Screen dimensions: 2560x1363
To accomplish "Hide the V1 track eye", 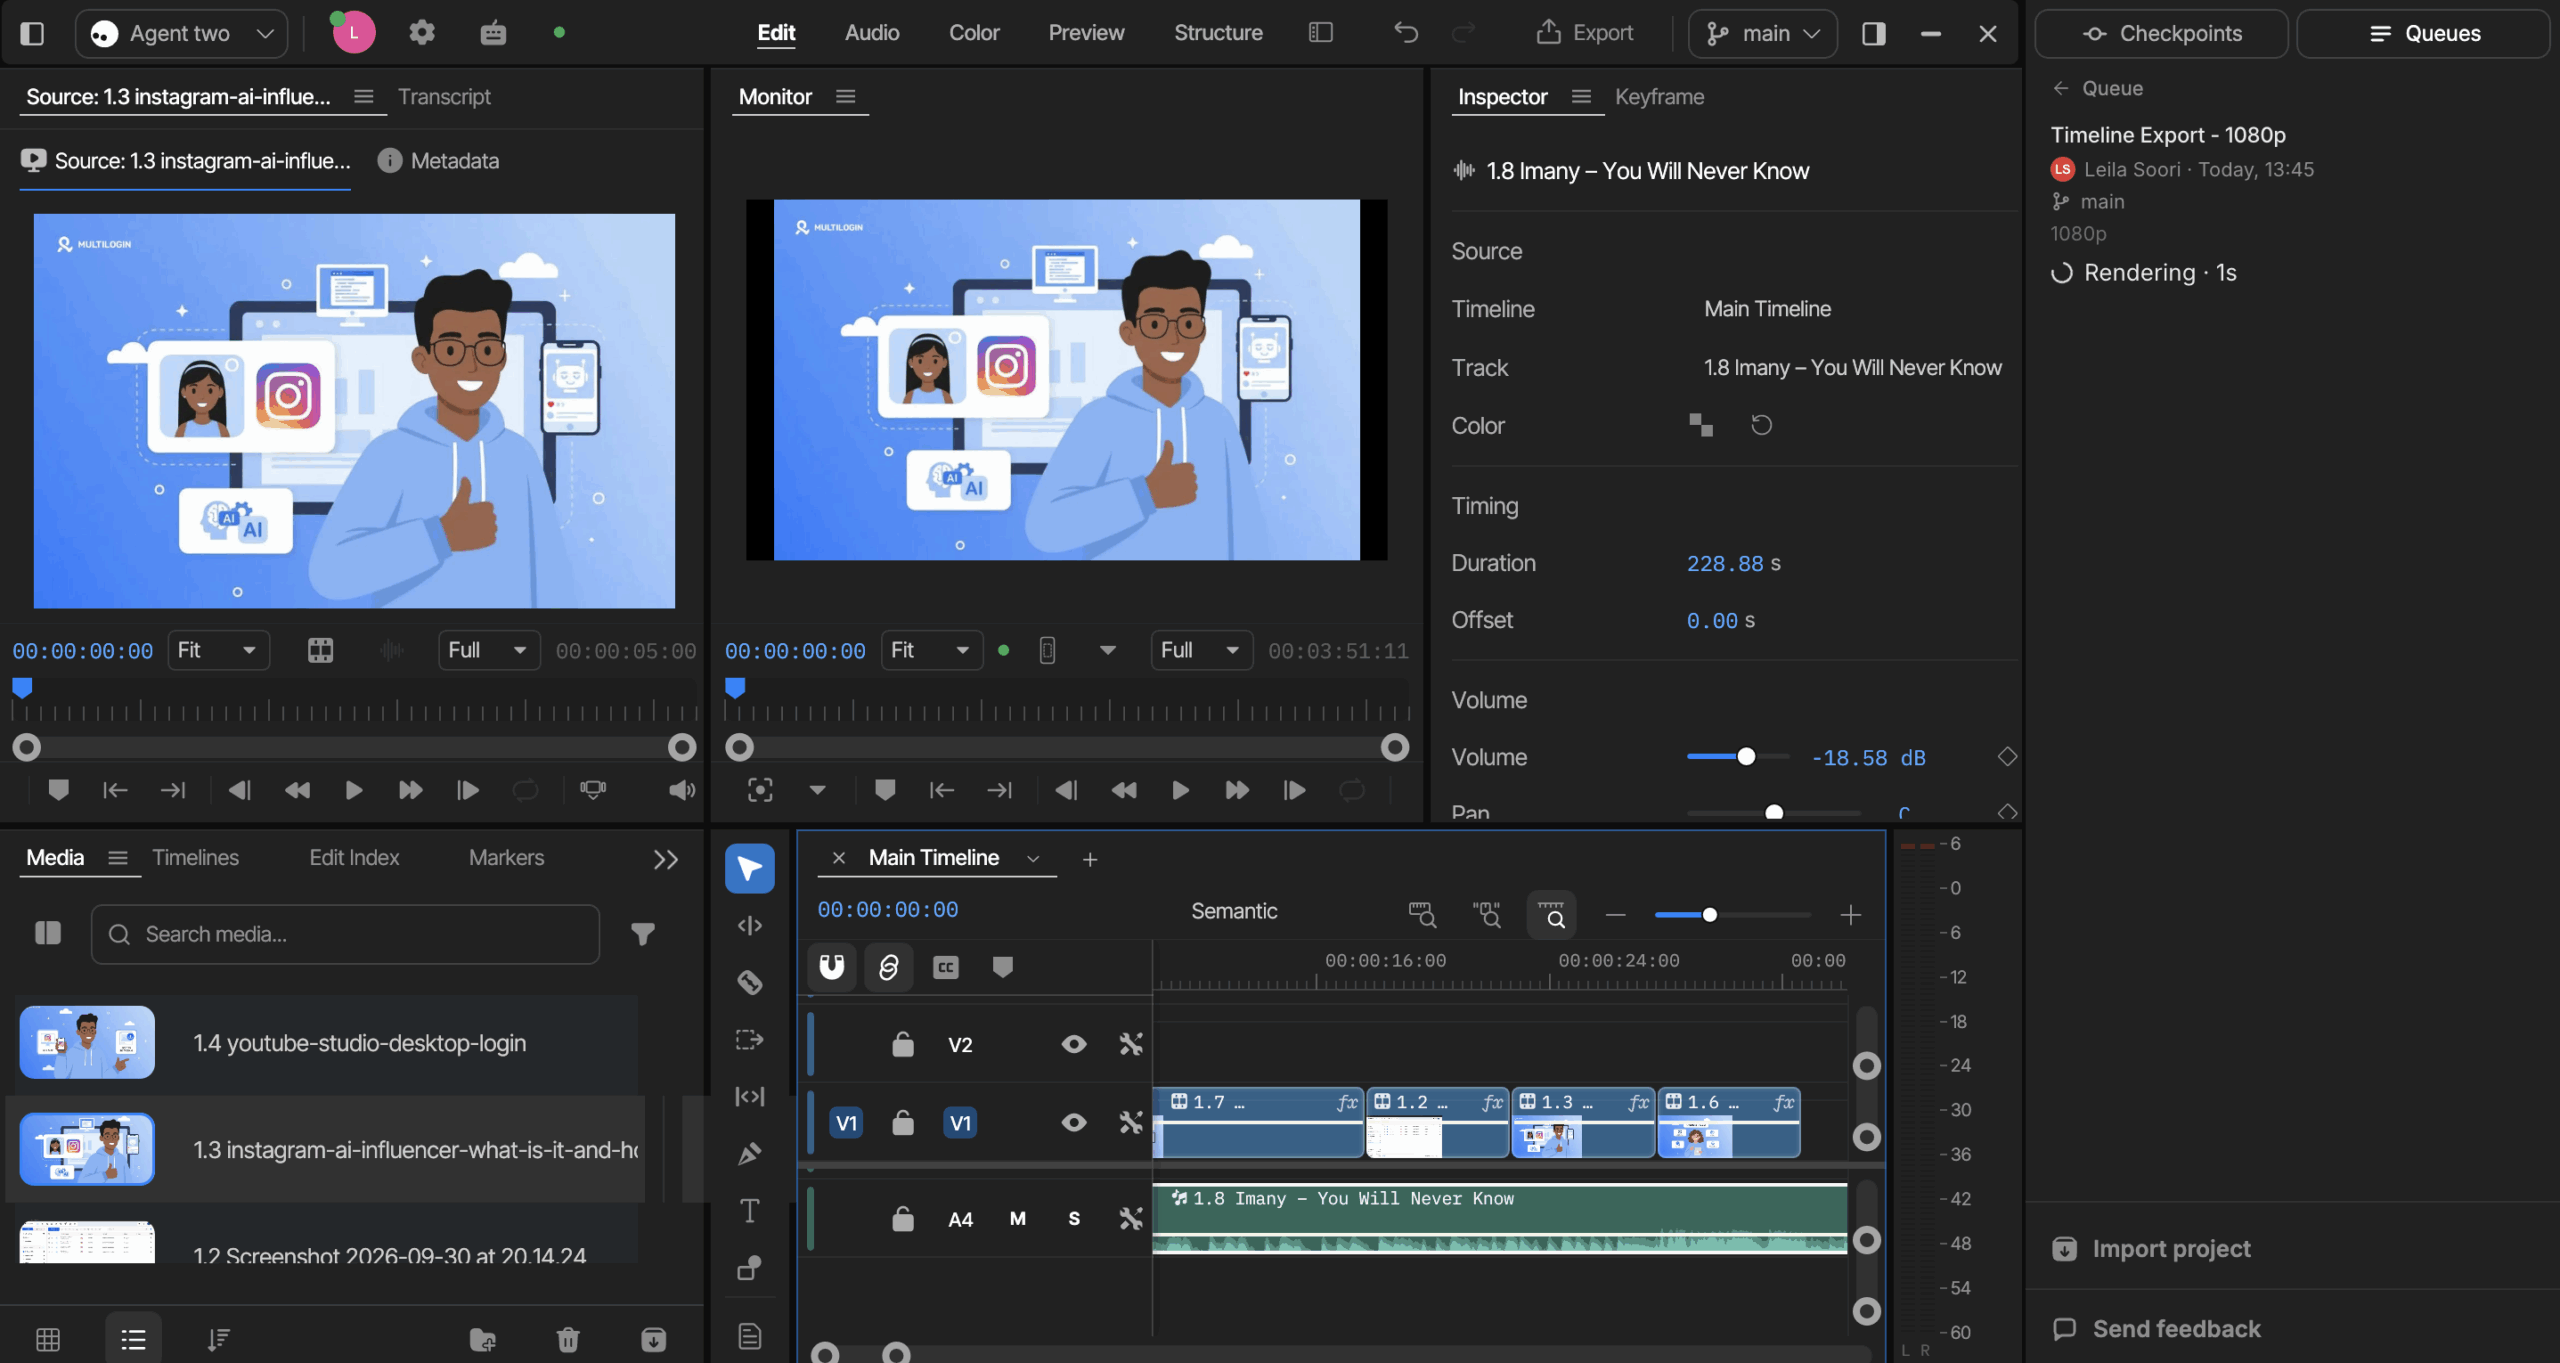I will [1074, 1123].
